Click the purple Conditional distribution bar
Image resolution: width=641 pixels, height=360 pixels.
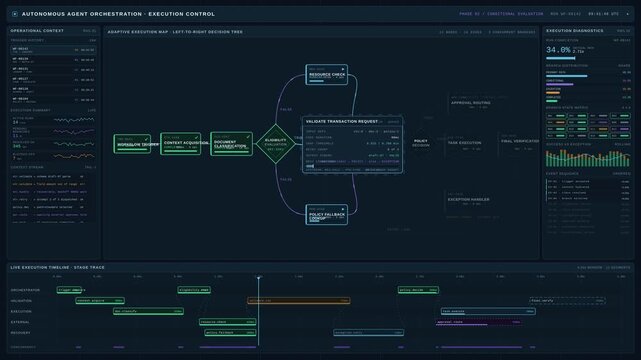point(560,85)
